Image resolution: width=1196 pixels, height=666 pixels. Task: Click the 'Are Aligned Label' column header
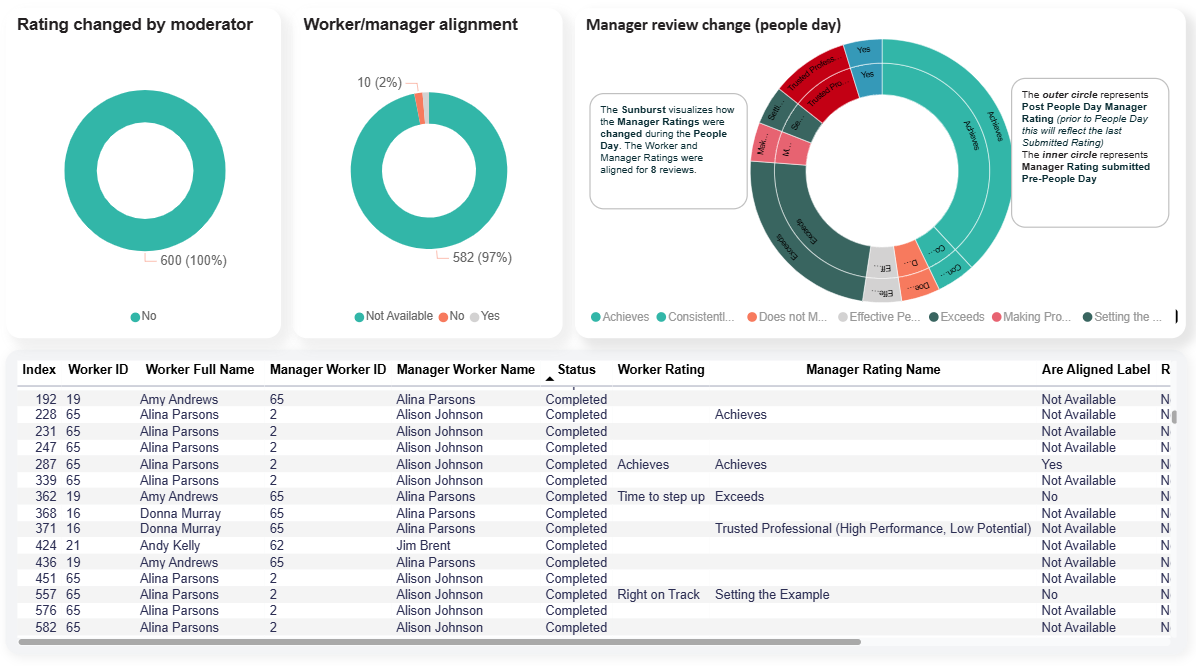click(1095, 370)
